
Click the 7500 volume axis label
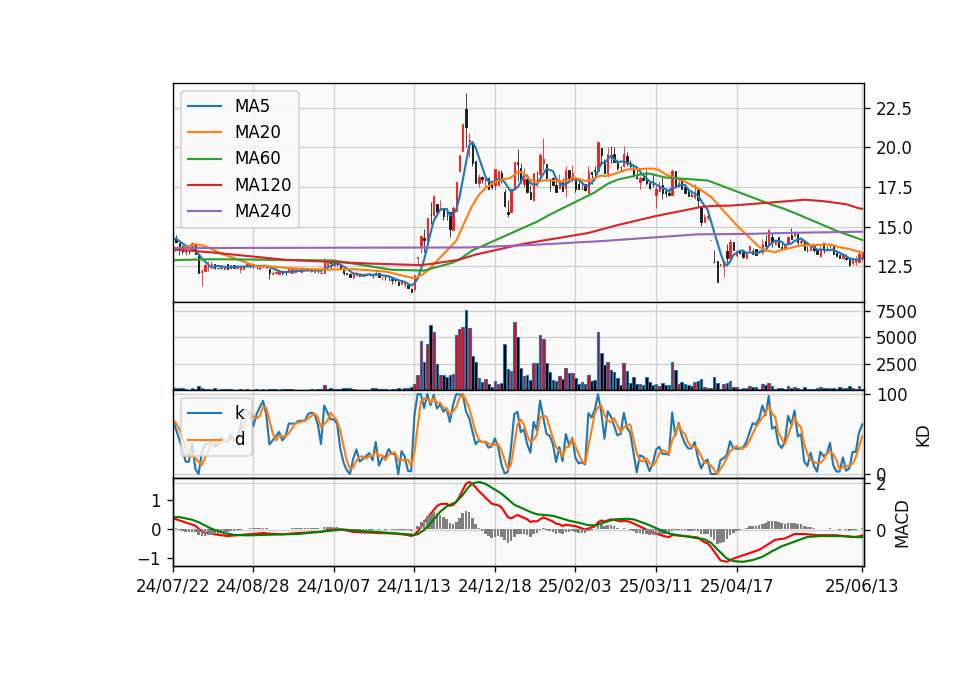click(896, 312)
